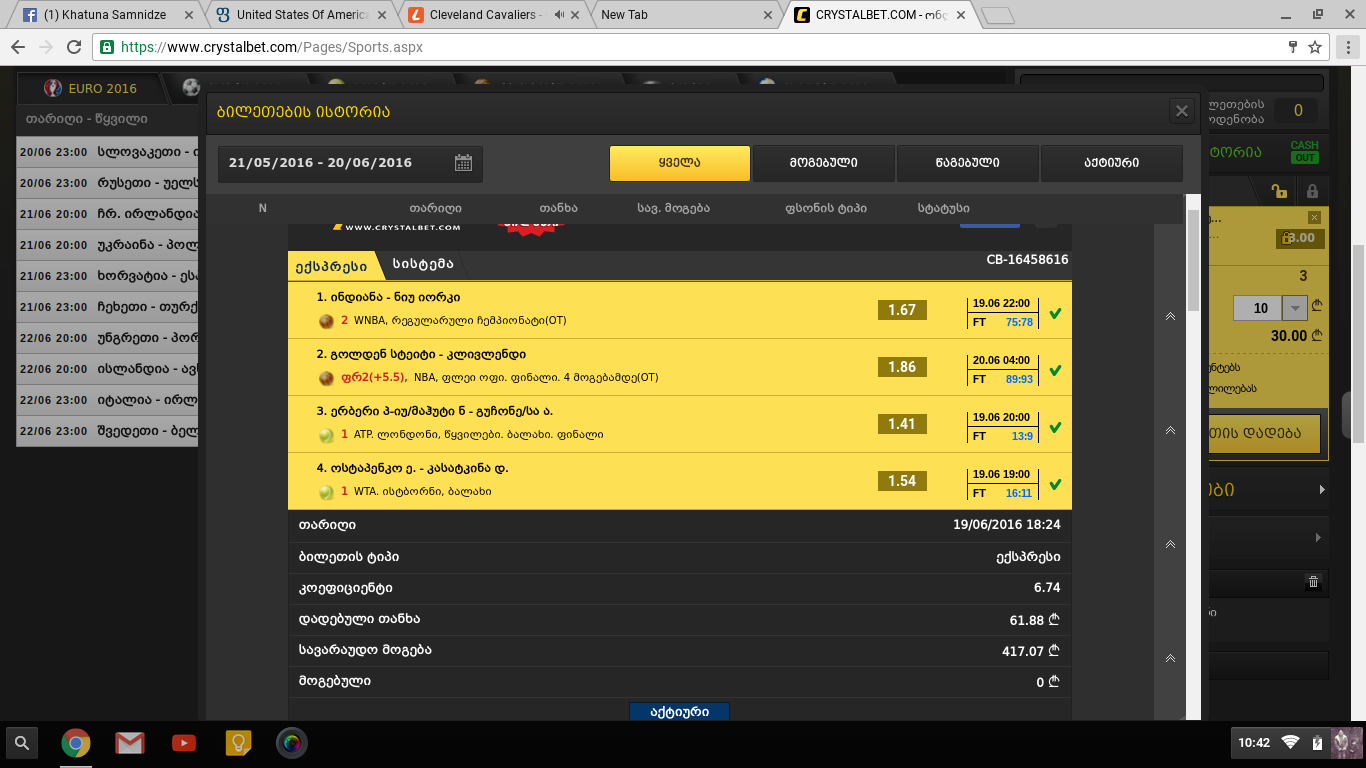Collapse using the chevron beside the 1.41 odds row
The height and width of the screenshot is (768, 1366).
1170,430
